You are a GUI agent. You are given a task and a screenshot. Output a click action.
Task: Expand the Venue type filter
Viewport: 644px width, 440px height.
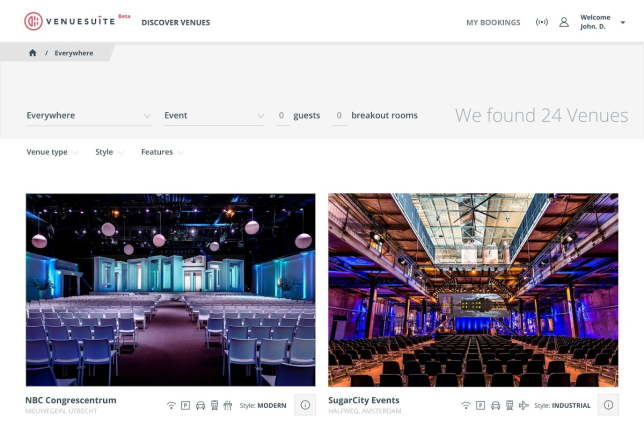52,152
